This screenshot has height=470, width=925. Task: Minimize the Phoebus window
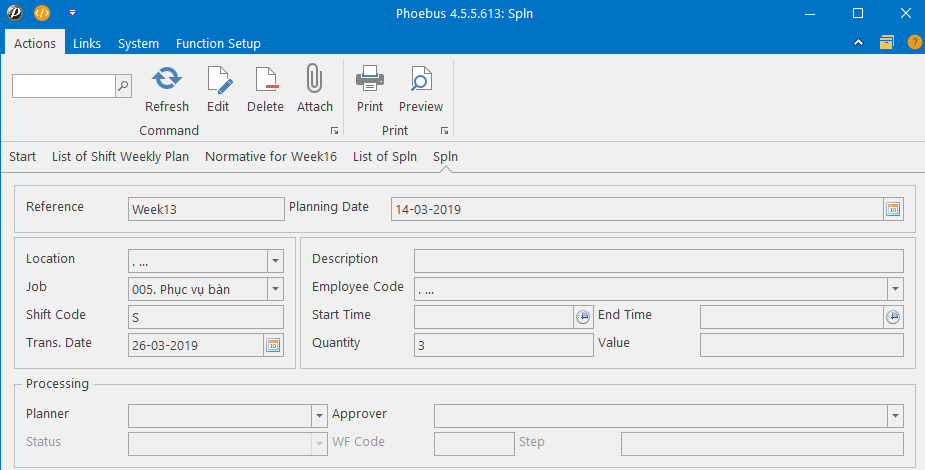pos(811,13)
